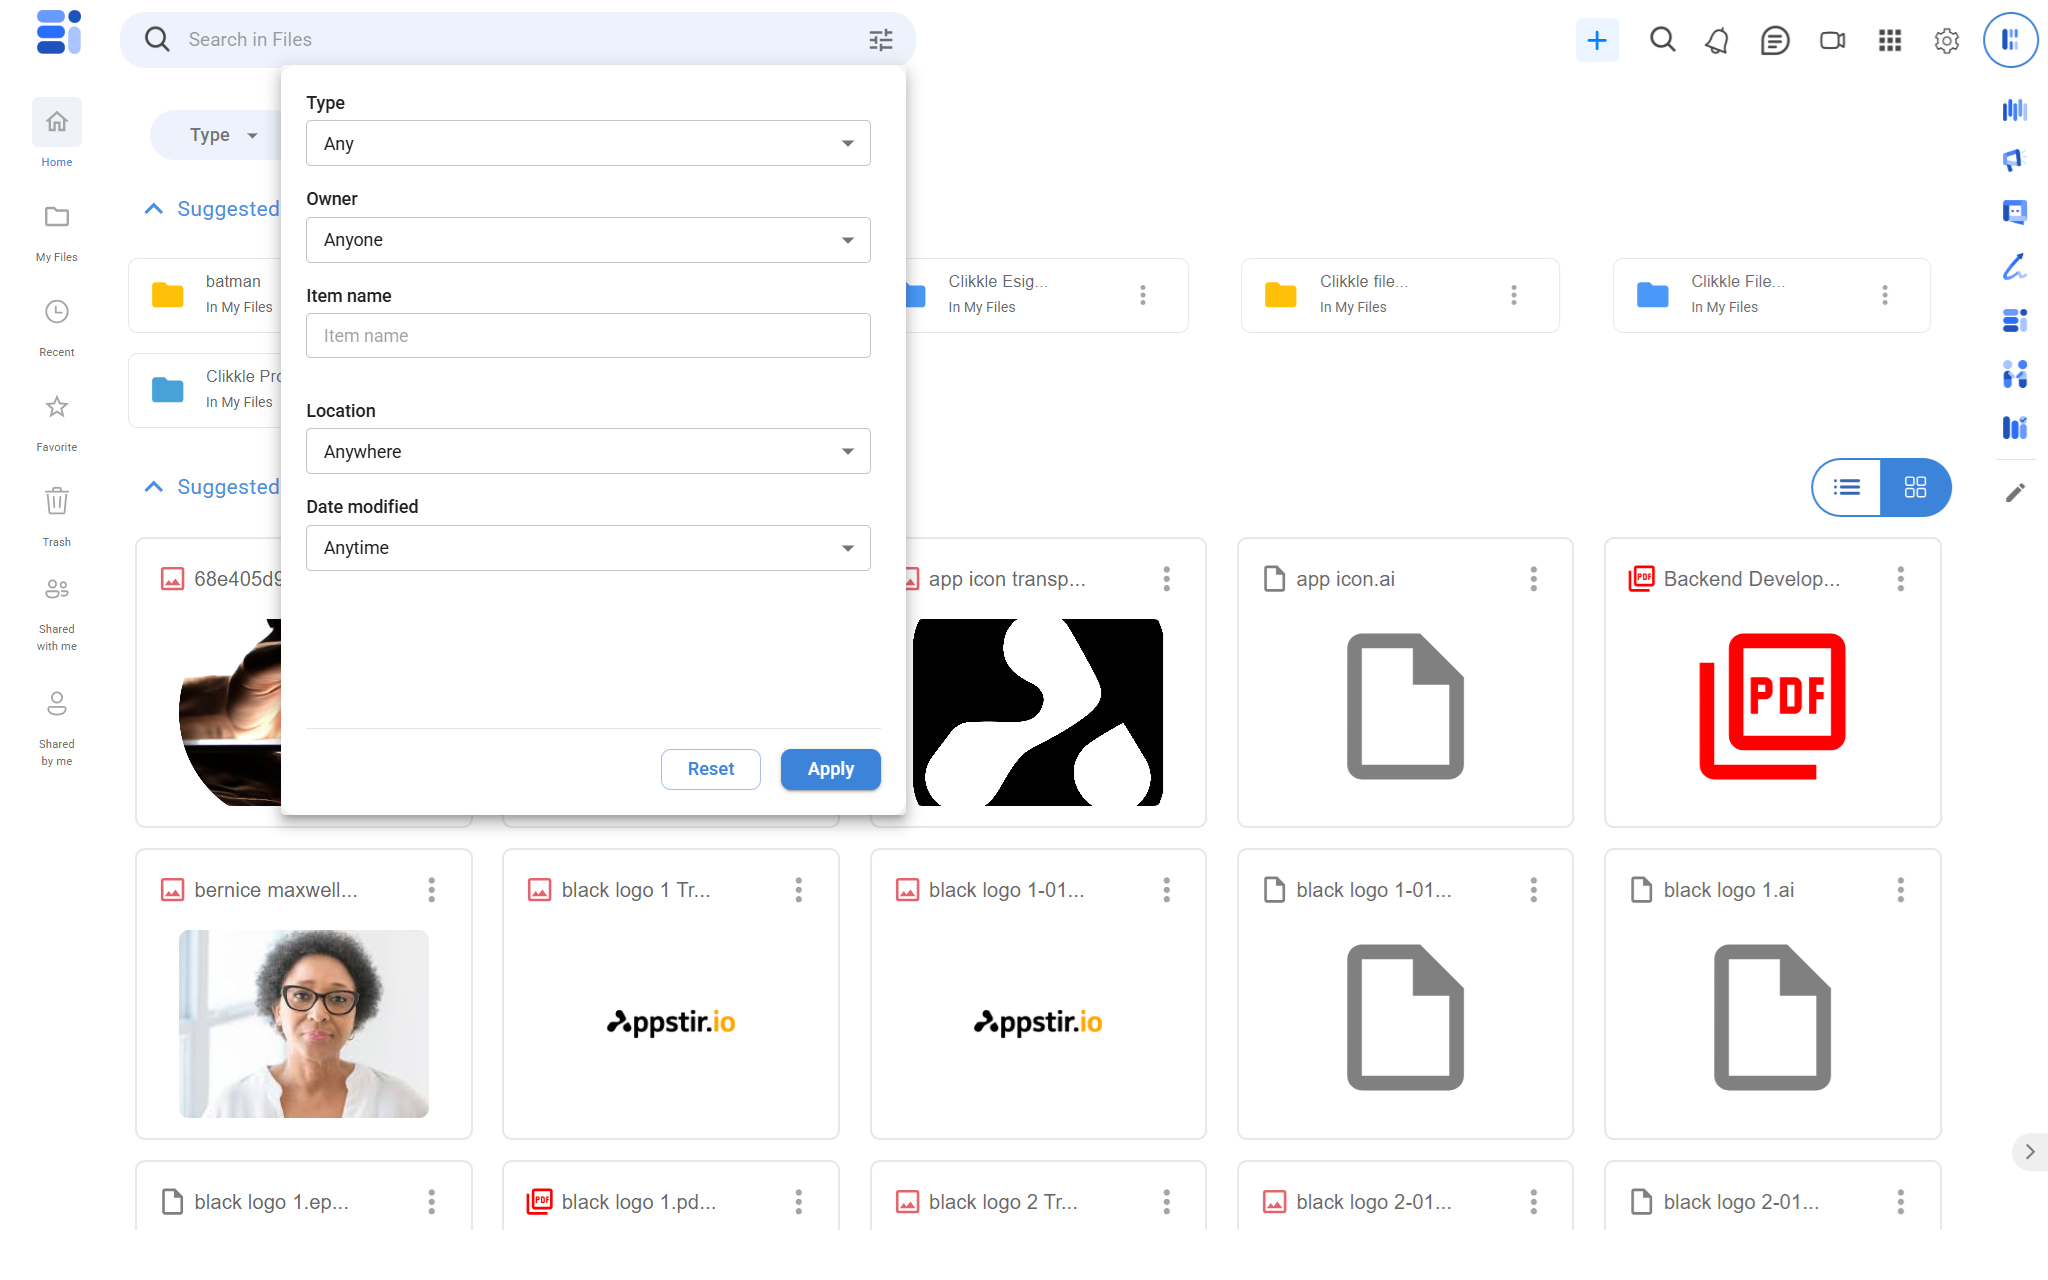Go to Favorite in the sidebar
Viewport: 2048px width, 1280px height.
pyautogui.click(x=57, y=420)
